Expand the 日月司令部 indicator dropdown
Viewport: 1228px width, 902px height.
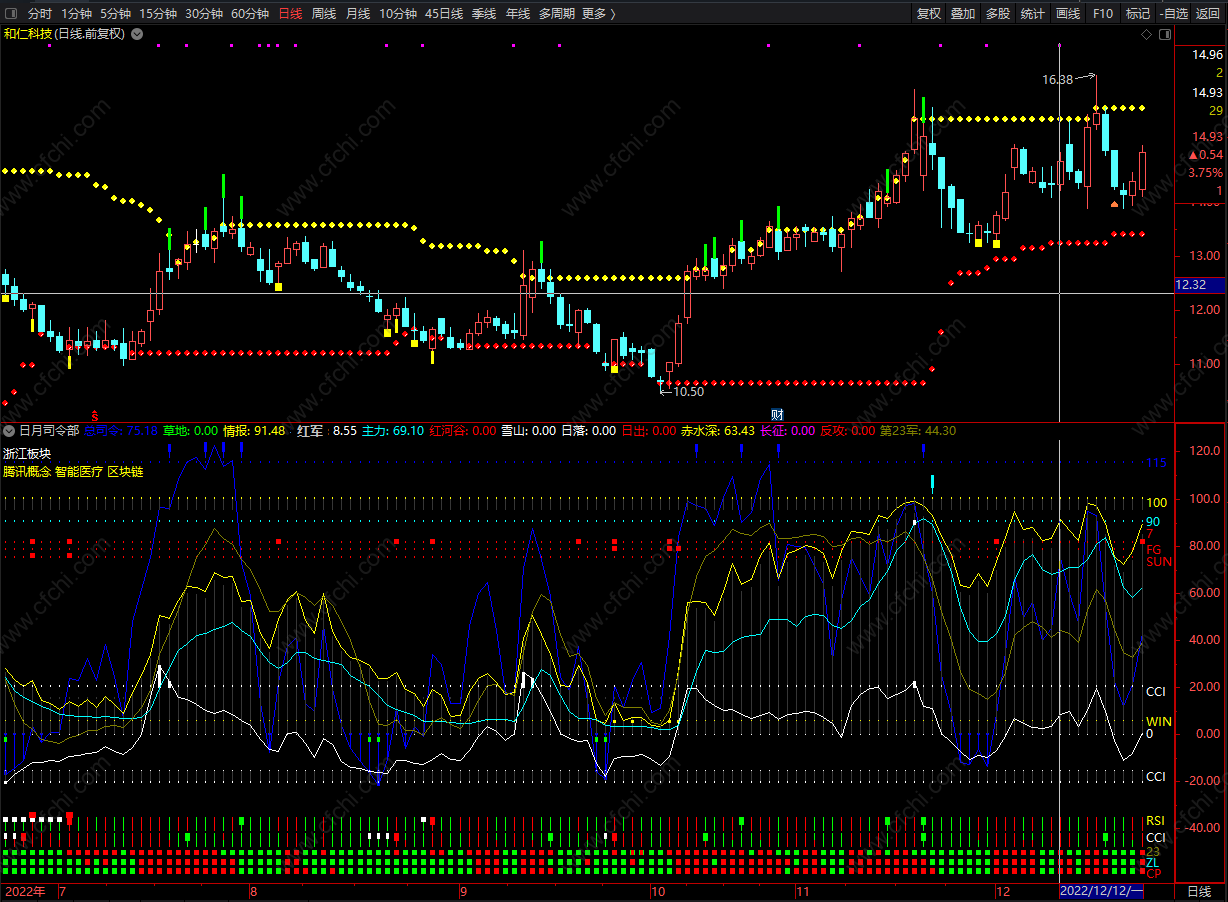(9, 431)
